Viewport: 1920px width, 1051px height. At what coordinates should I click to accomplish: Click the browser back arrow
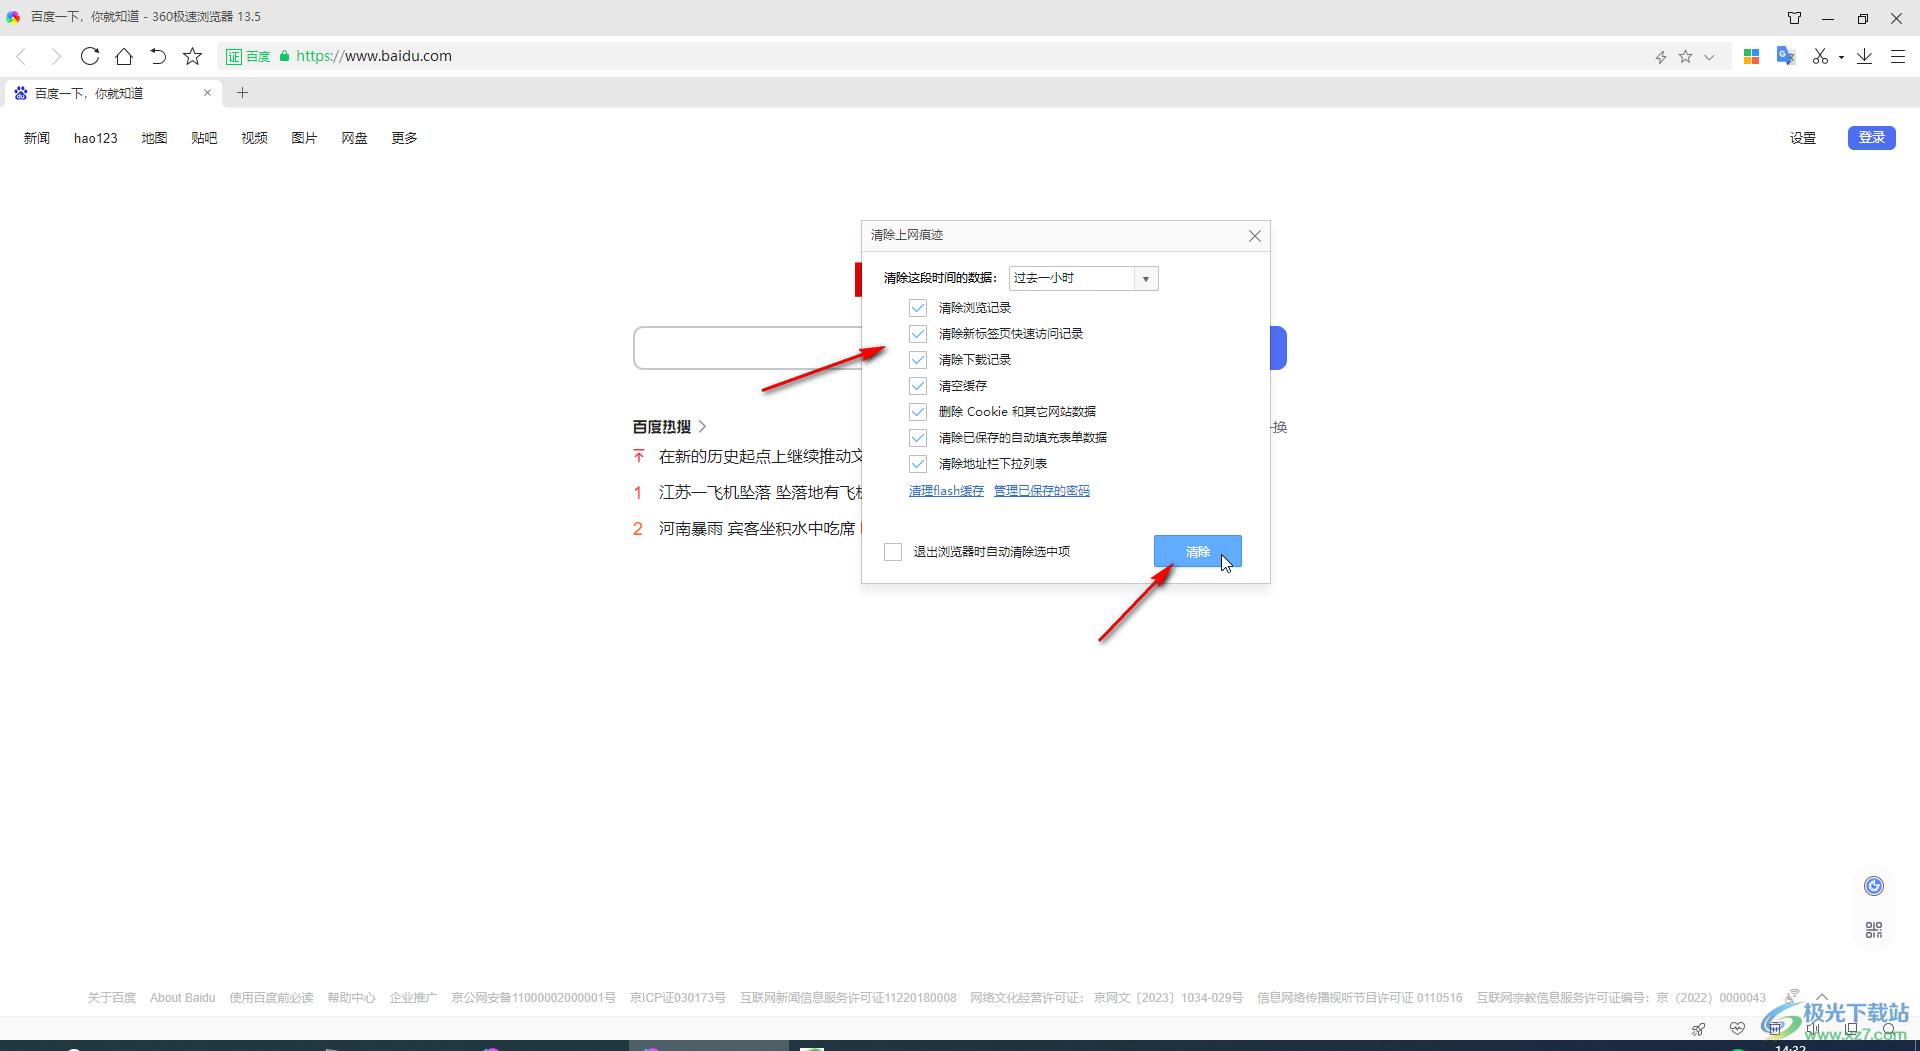(21, 57)
